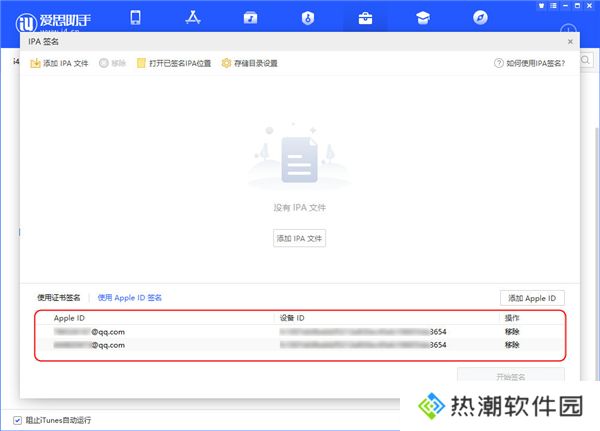Screen dimensions: 600x431
Task: Click the 操作 column header
Action: point(512,318)
